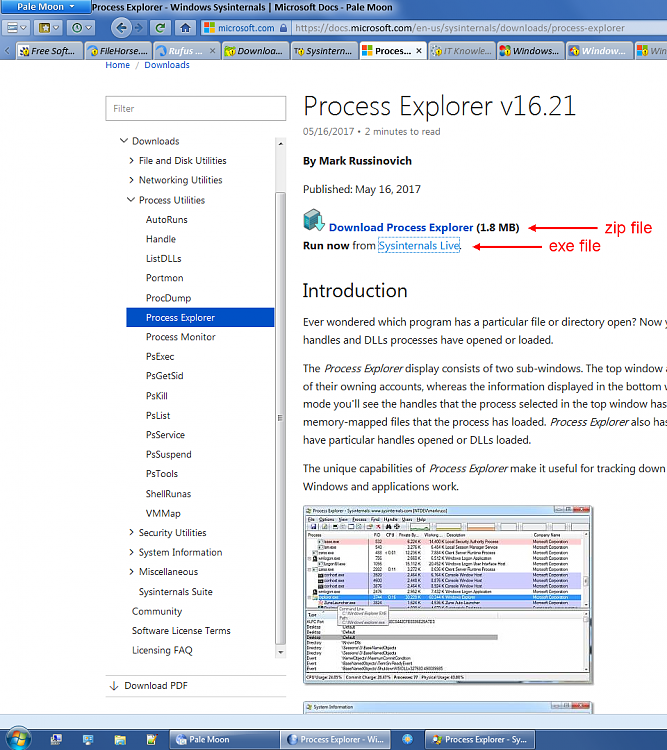Collapse Process Utilities section
The height and width of the screenshot is (750, 667).
pos(131,199)
